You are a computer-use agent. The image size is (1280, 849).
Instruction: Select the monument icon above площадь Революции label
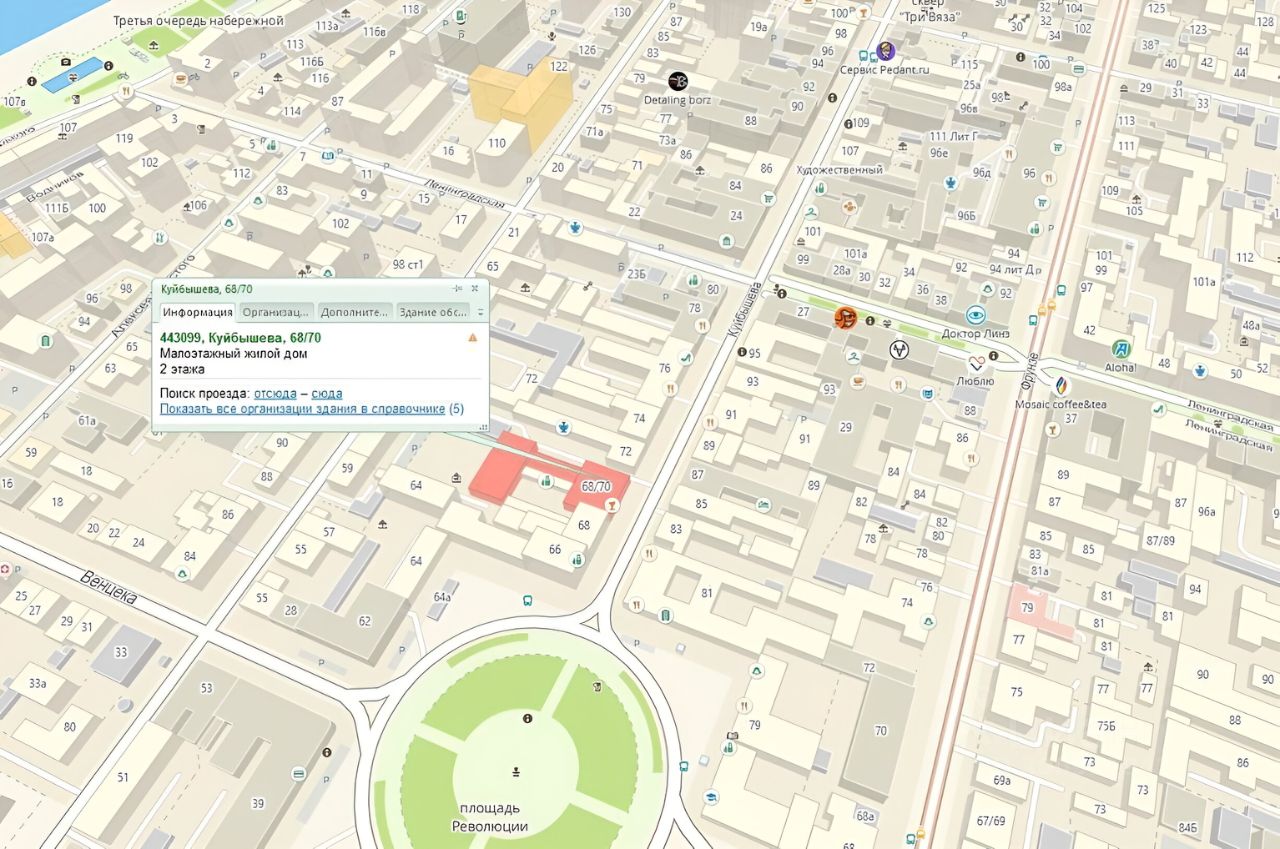point(516,771)
